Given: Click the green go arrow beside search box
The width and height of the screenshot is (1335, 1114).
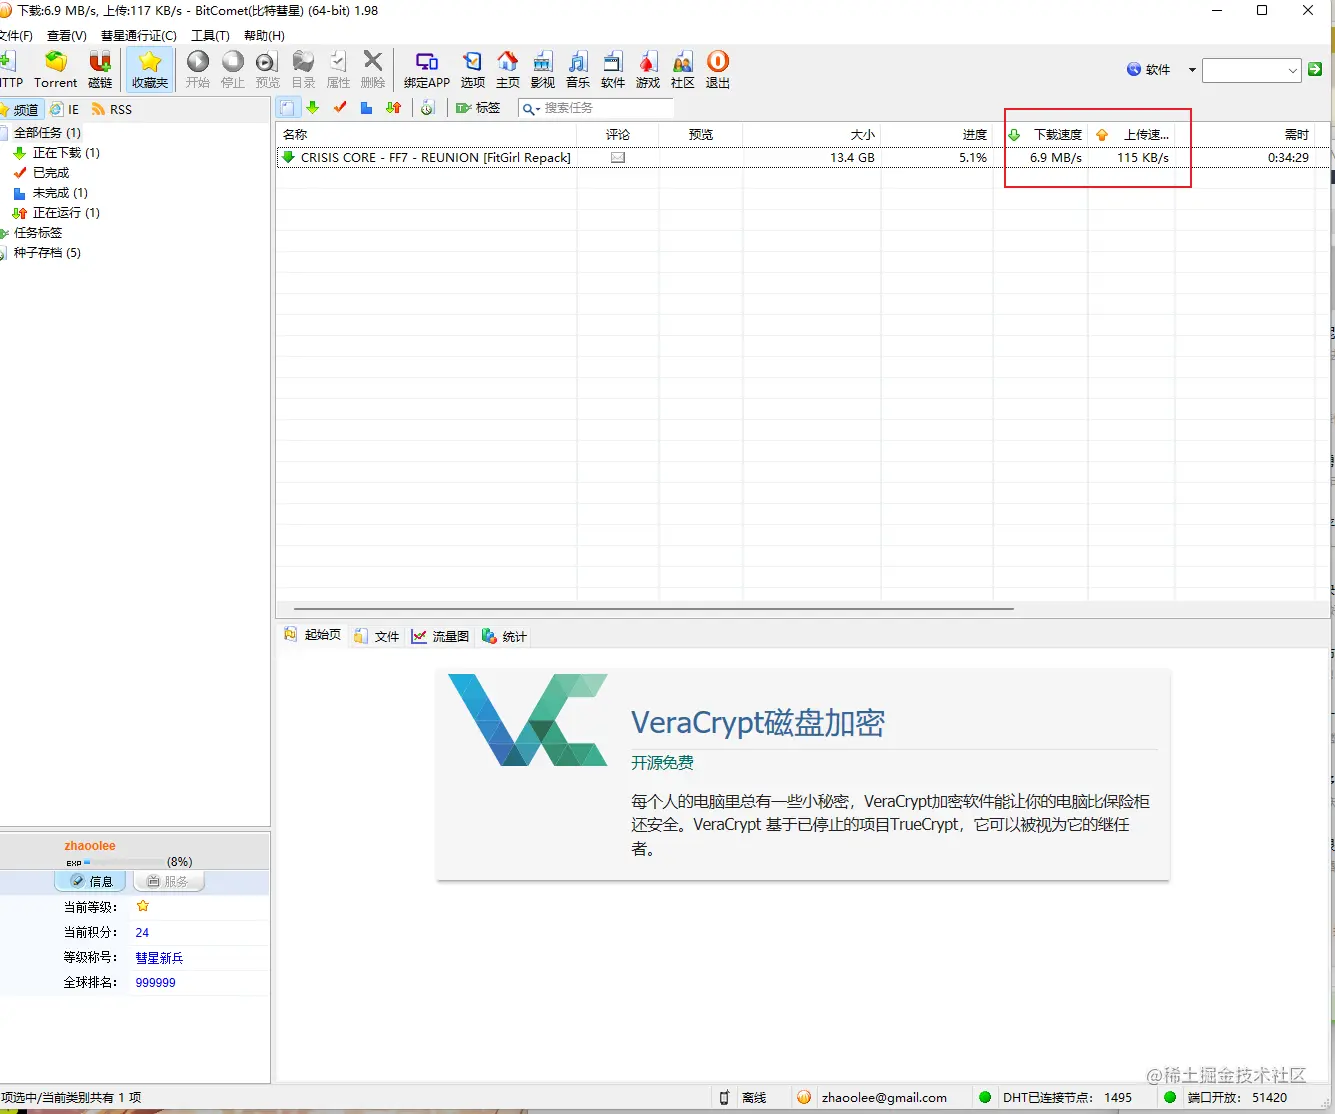Looking at the screenshot, I should [x=1315, y=70].
